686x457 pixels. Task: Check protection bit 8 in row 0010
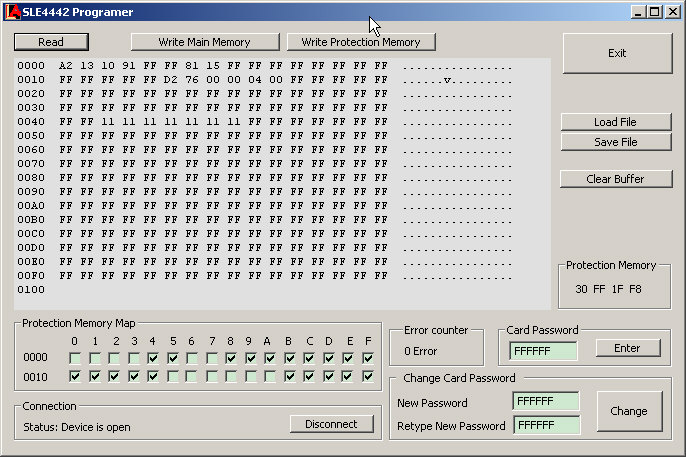point(231,376)
